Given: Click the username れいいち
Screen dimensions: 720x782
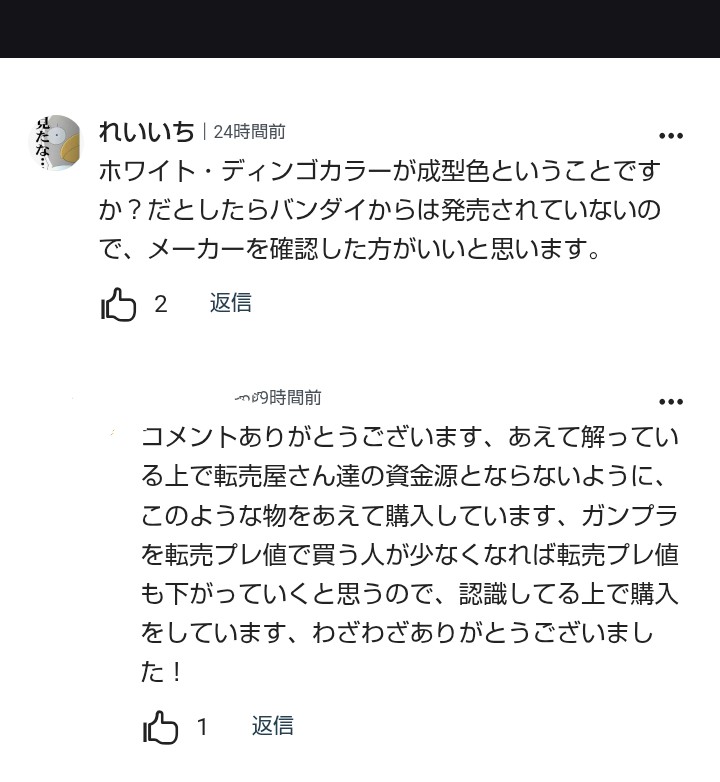Looking at the screenshot, I should click(147, 131).
